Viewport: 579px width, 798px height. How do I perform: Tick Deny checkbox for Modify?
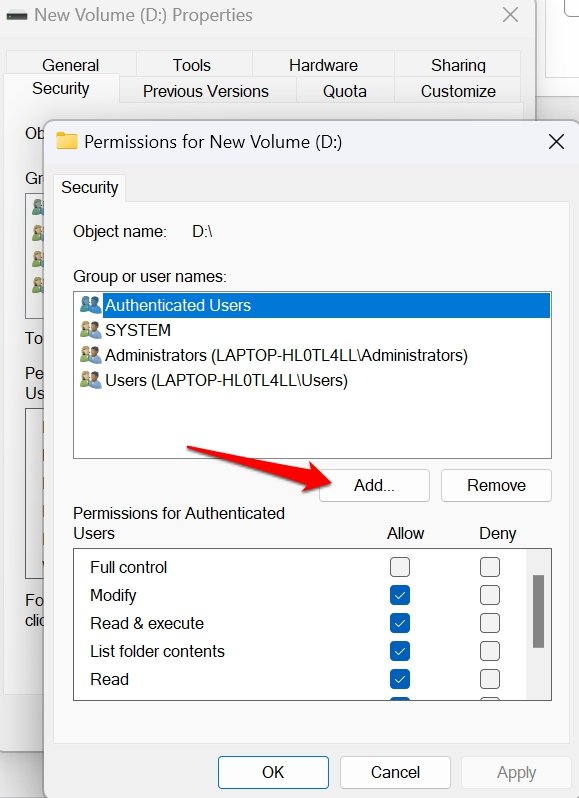click(x=490, y=595)
